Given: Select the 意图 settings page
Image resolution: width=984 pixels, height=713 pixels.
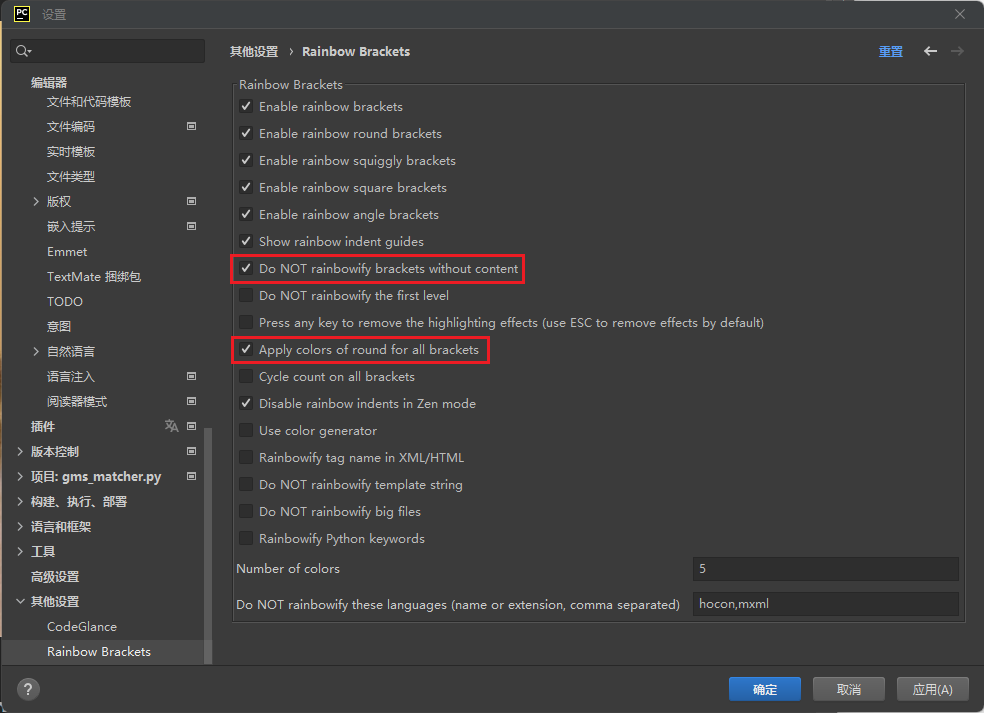Looking at the screenshot, I should 59,326.
